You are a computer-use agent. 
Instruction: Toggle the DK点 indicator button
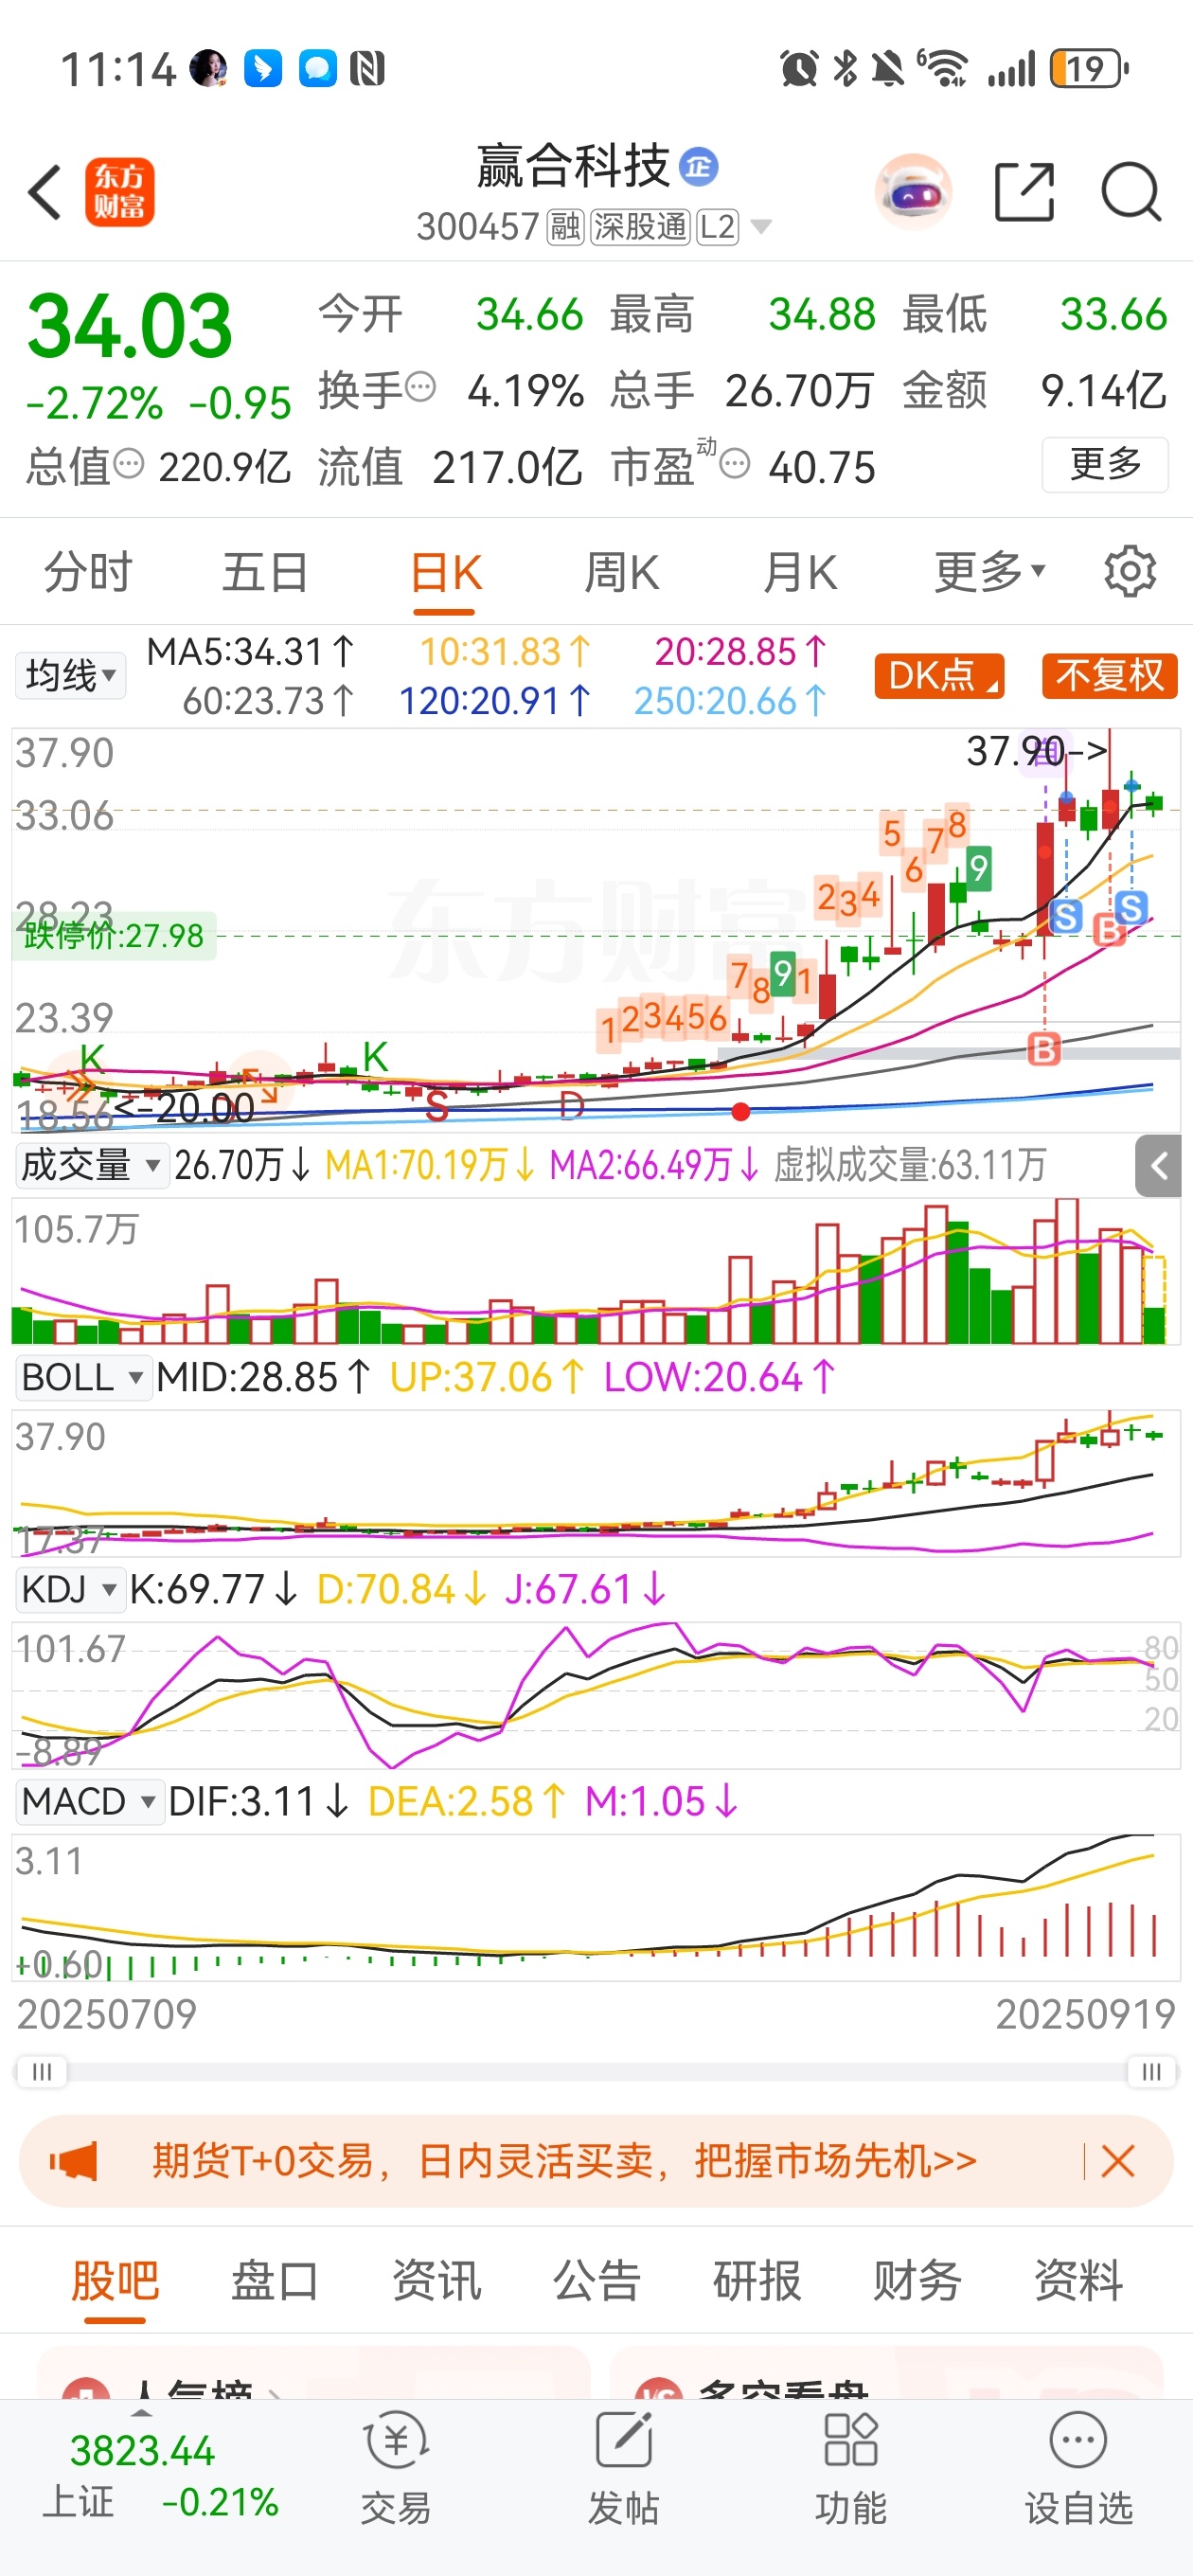point(939,676)
